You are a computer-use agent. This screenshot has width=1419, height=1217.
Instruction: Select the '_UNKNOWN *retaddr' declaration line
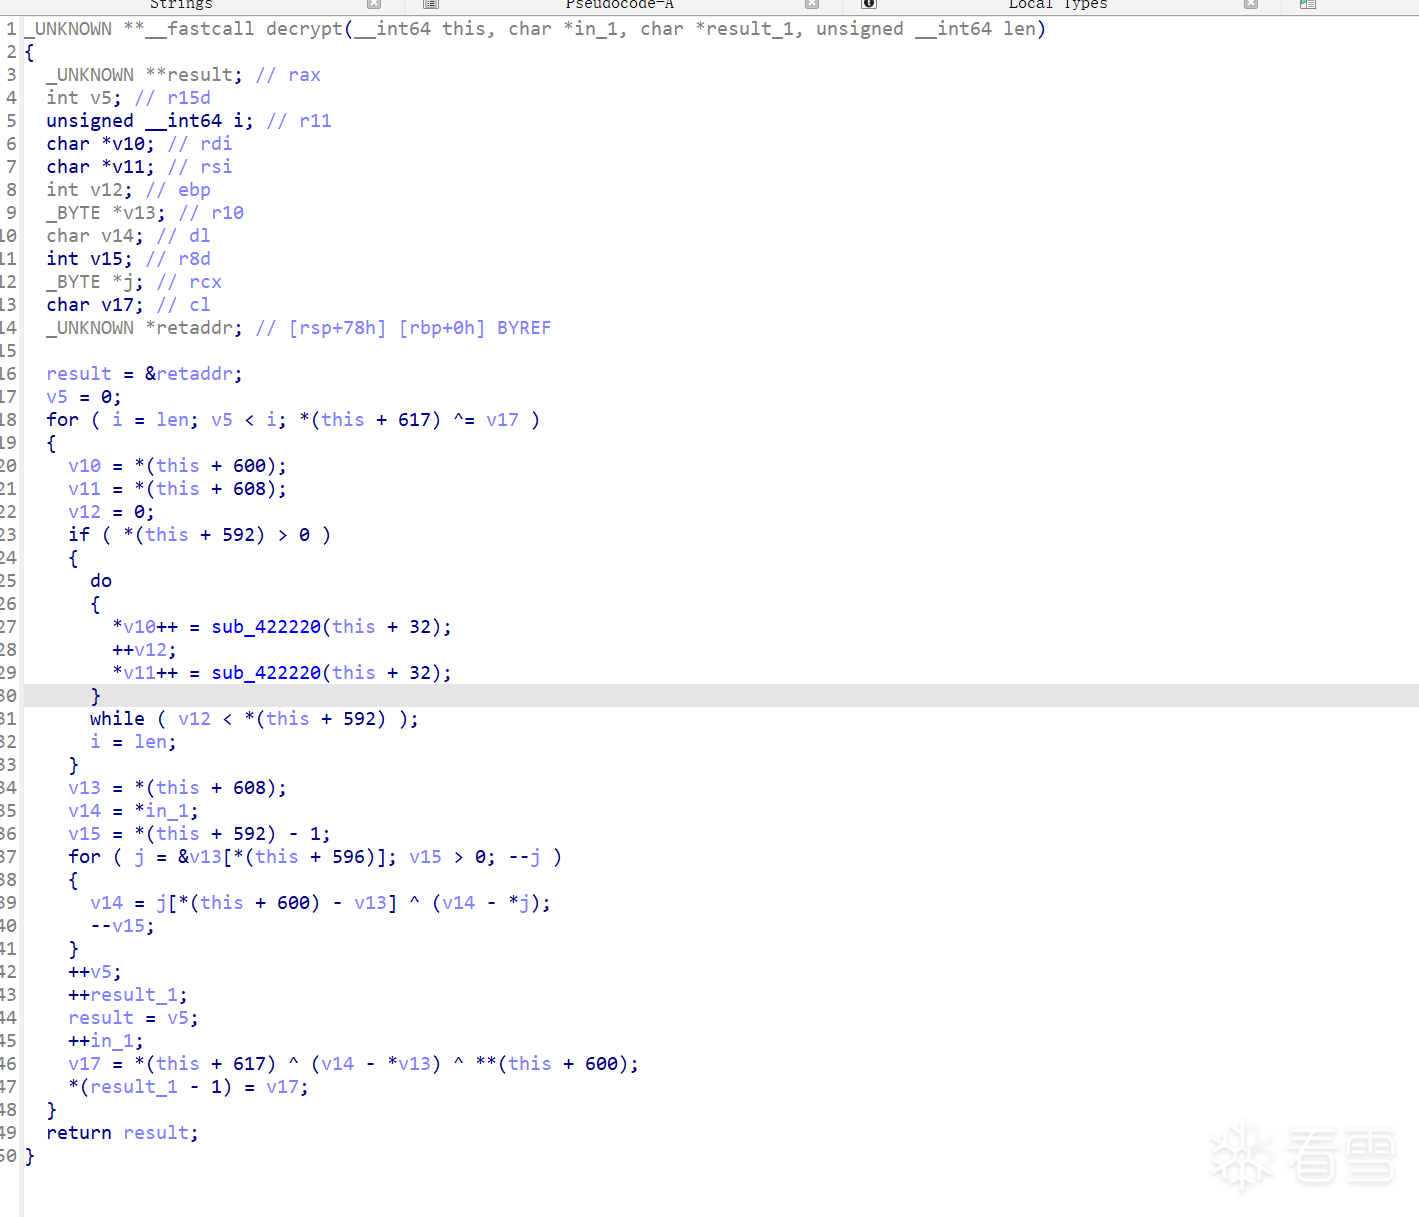click(x=299, y=328)
